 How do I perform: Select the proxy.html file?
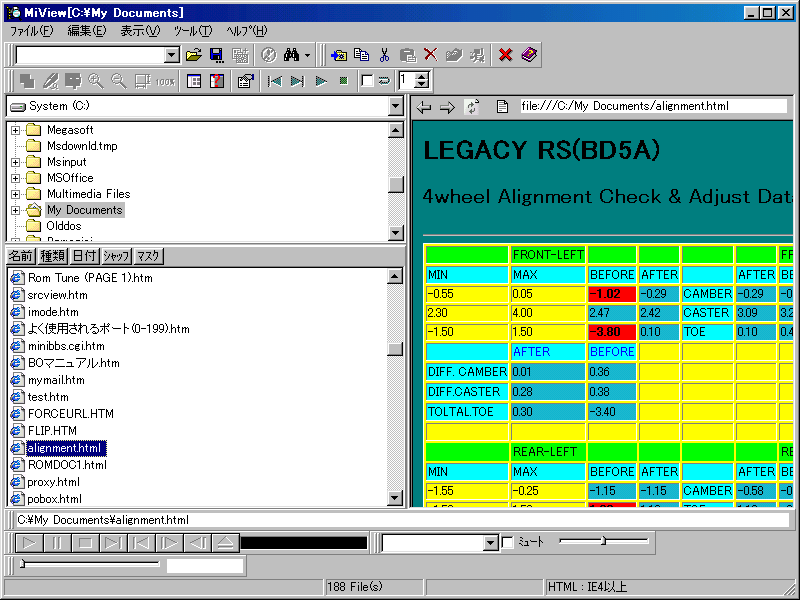[54, 482]
